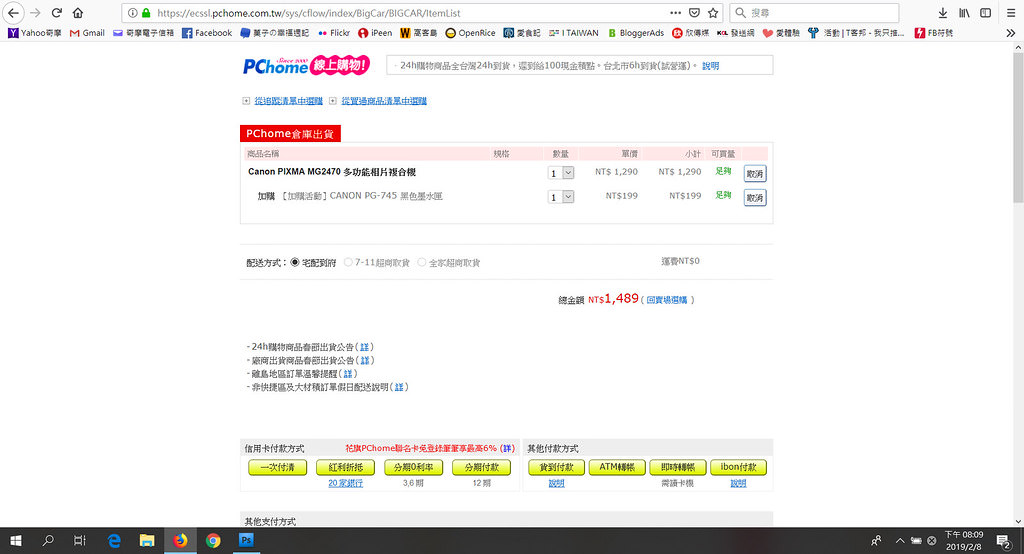Screen dimensions: 1024x554
Task: Switch to Photoshop on the taskbar
Action: pos(246,540)
